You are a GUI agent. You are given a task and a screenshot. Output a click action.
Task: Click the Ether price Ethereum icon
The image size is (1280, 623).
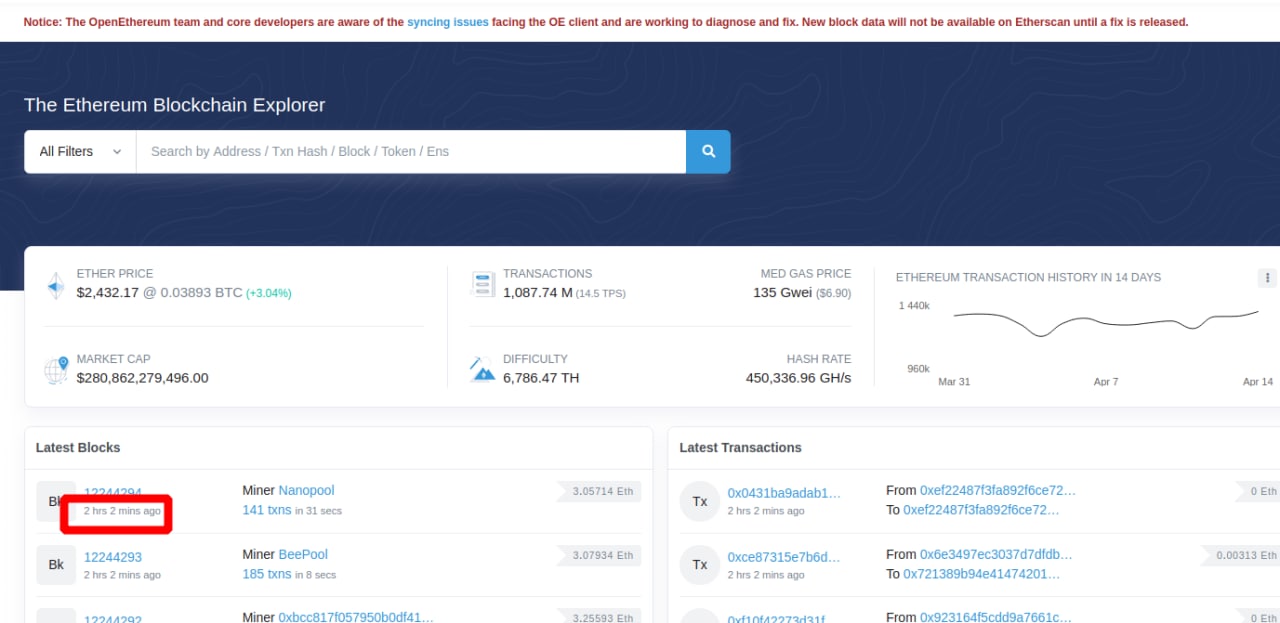click(56, 286)
